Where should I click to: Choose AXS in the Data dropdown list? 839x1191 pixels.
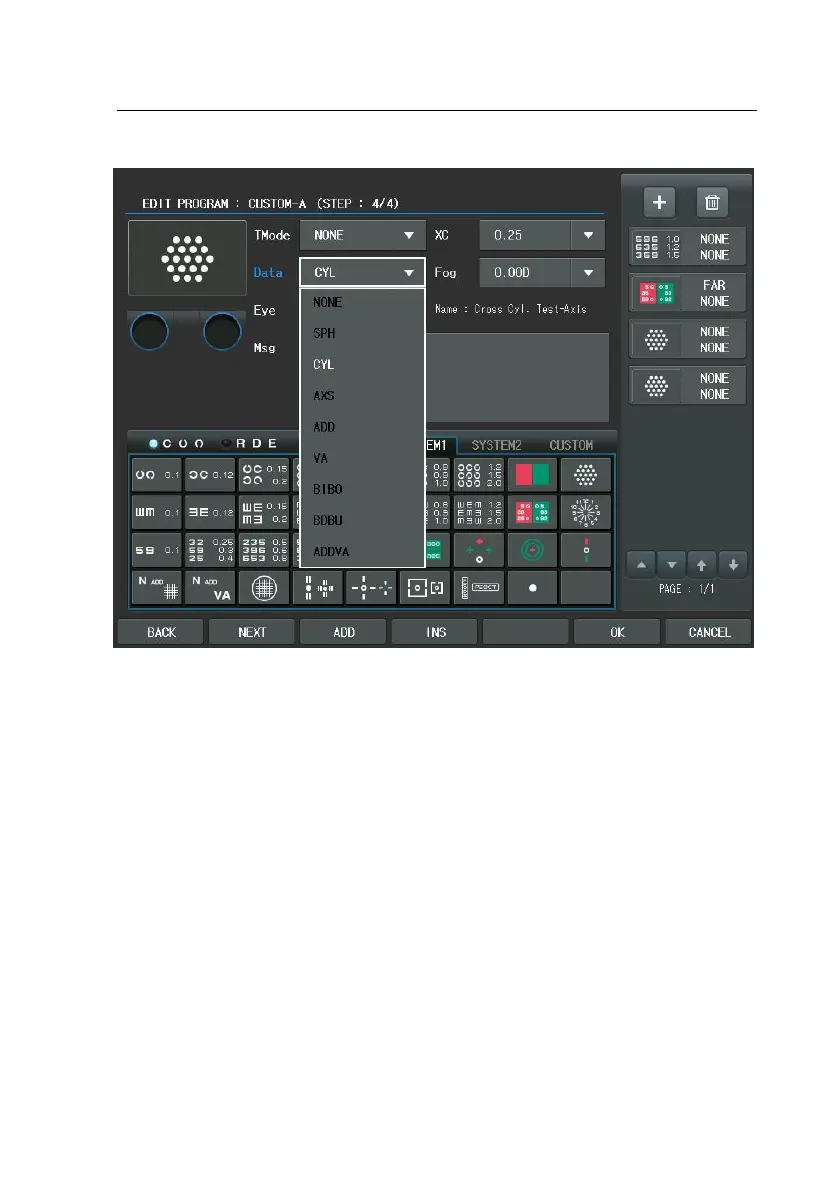pos(362,396)
